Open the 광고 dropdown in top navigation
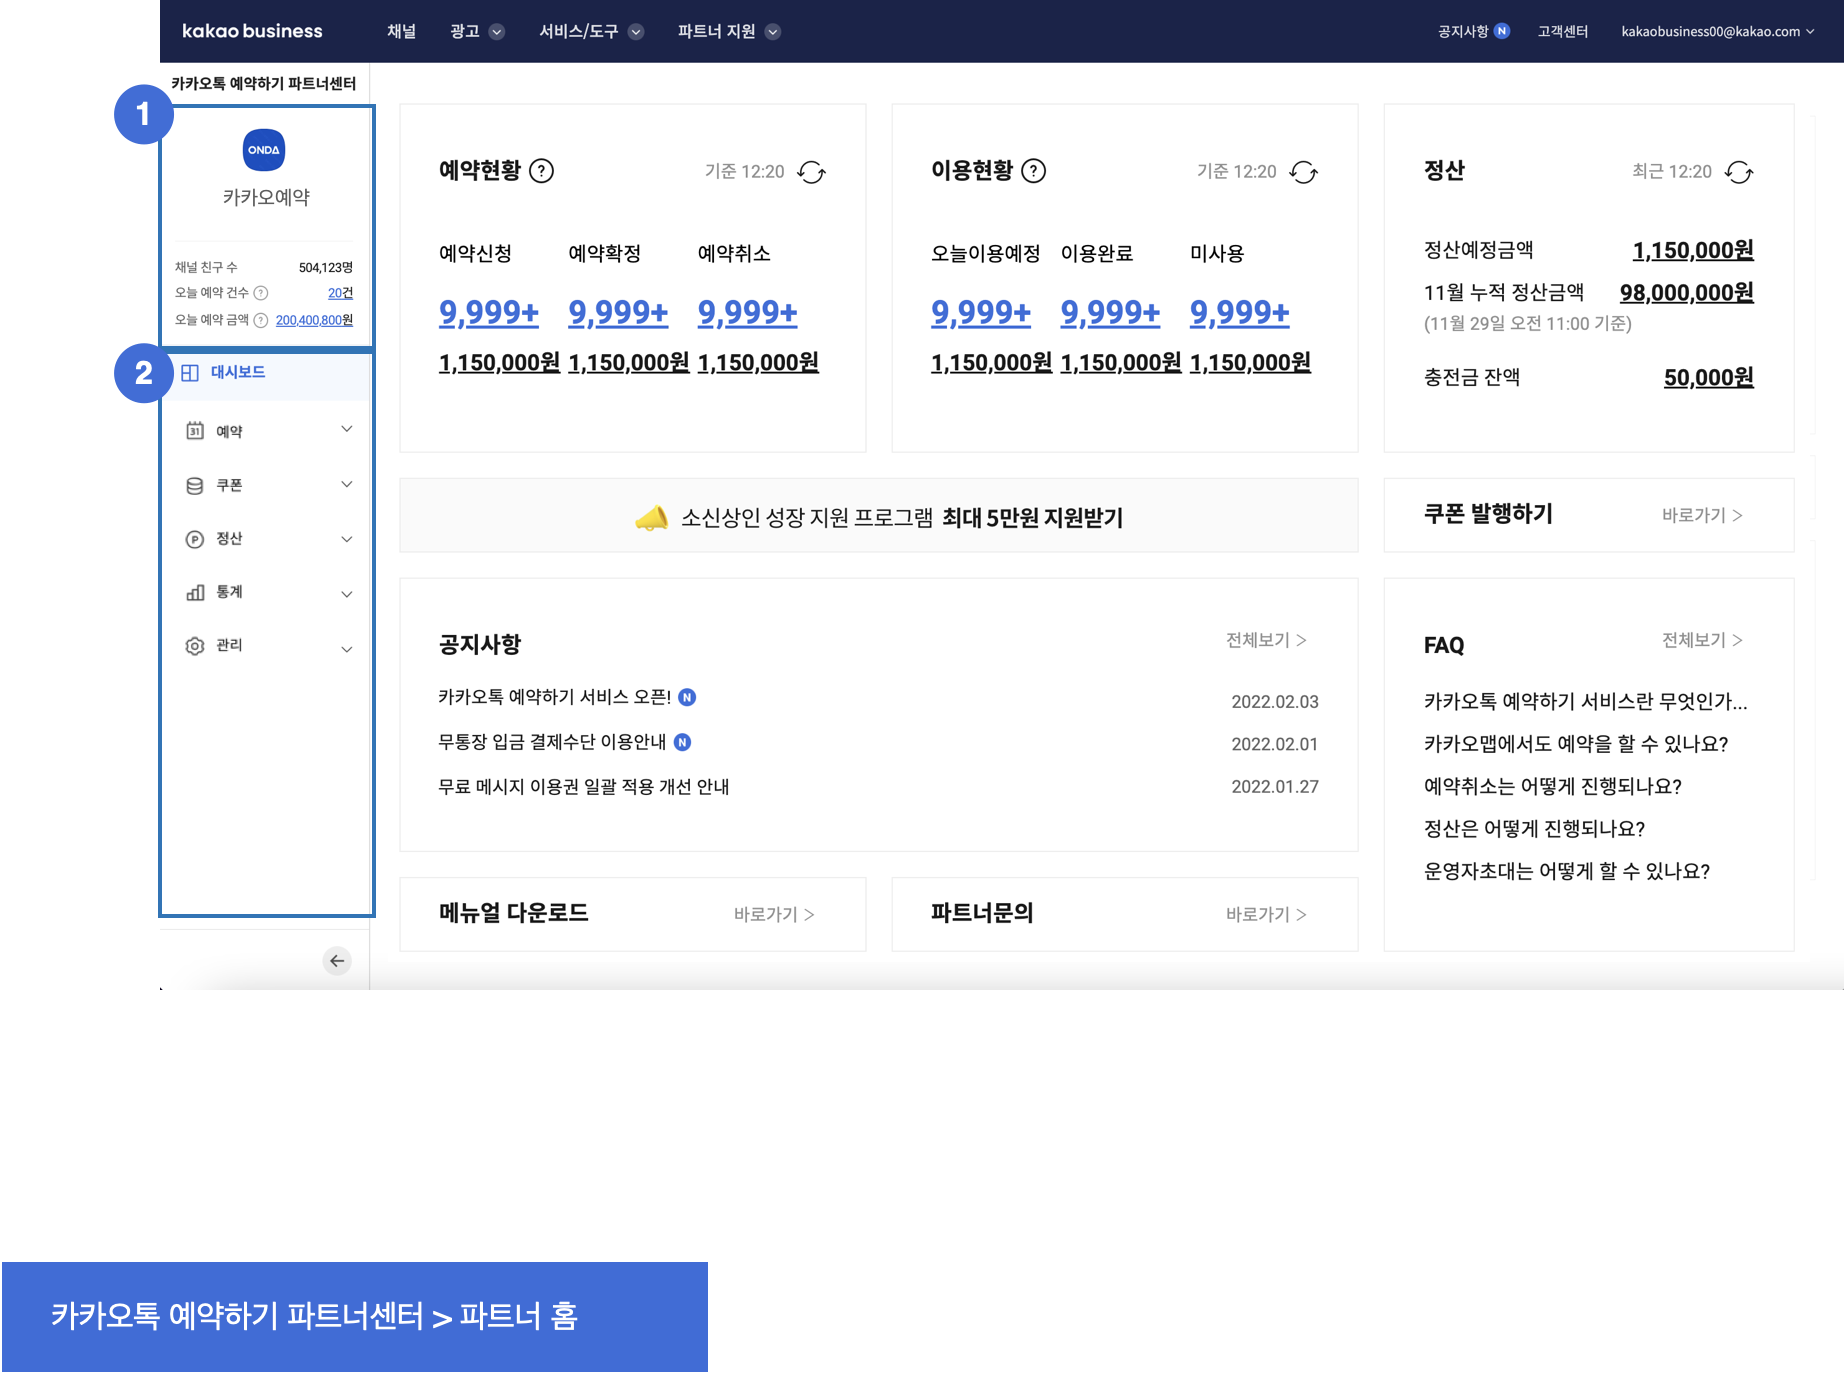Image resolution: width=1844 pixels, height=1374 pixels. [x=476, y=32]
